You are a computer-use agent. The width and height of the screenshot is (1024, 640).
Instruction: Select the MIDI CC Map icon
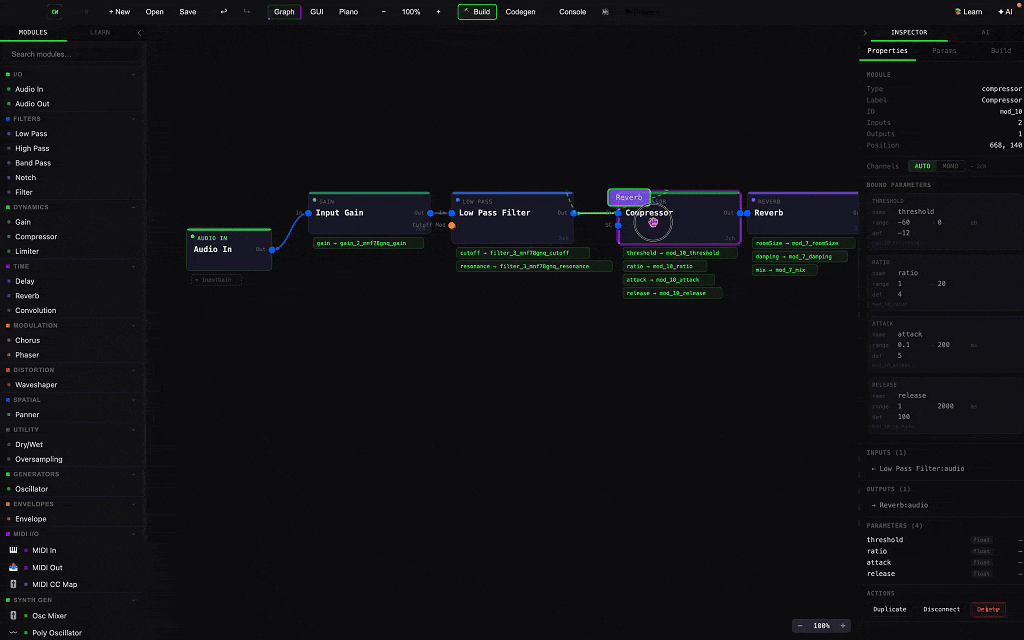pos(12,584)
